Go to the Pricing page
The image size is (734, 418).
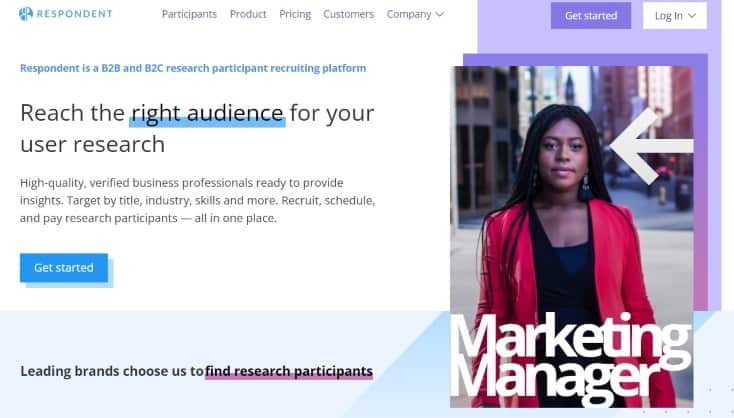click(x=295, y=15)
